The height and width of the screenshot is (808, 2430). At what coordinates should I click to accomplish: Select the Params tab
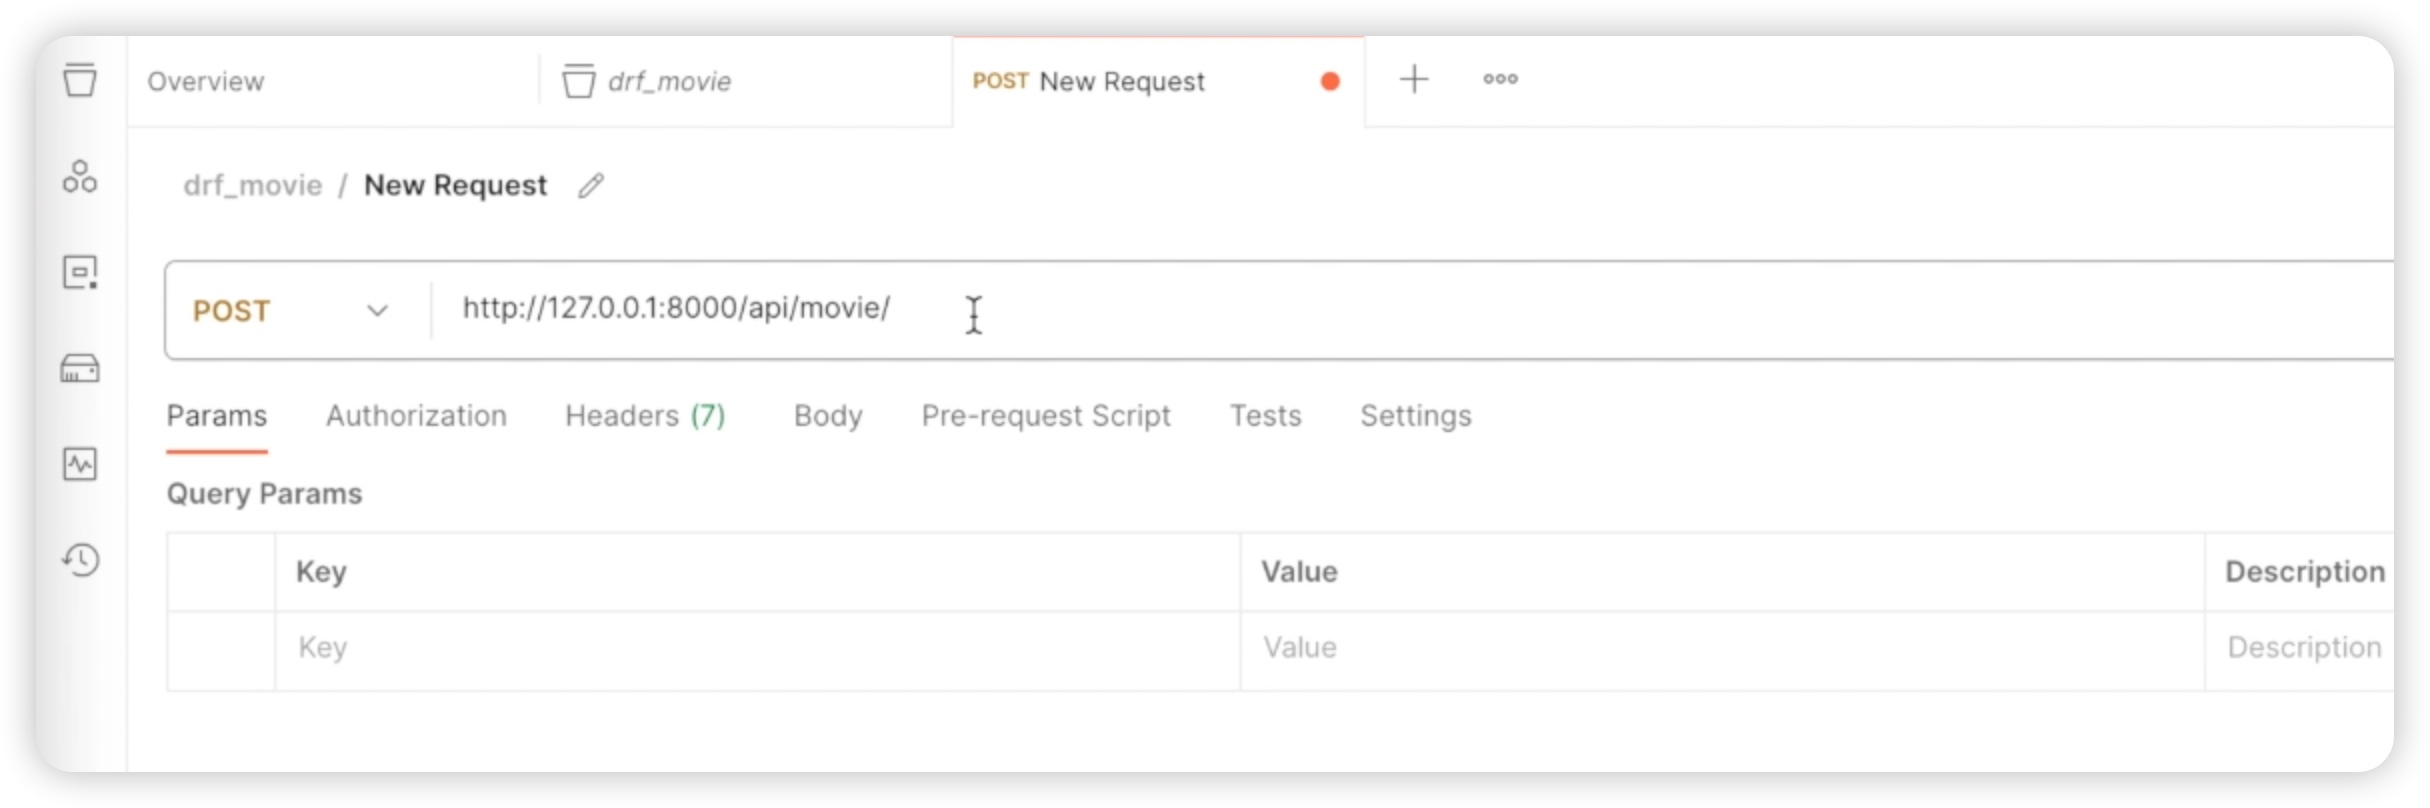217,416
